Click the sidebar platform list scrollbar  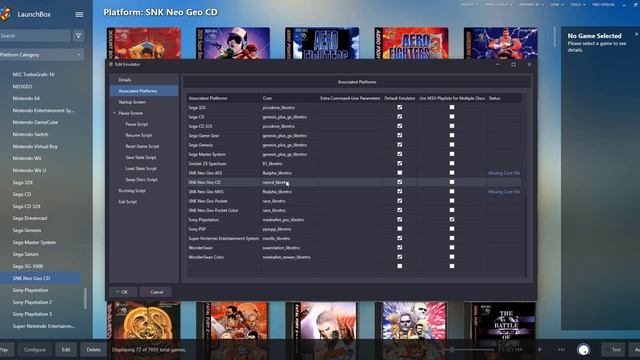click(85, 299)
